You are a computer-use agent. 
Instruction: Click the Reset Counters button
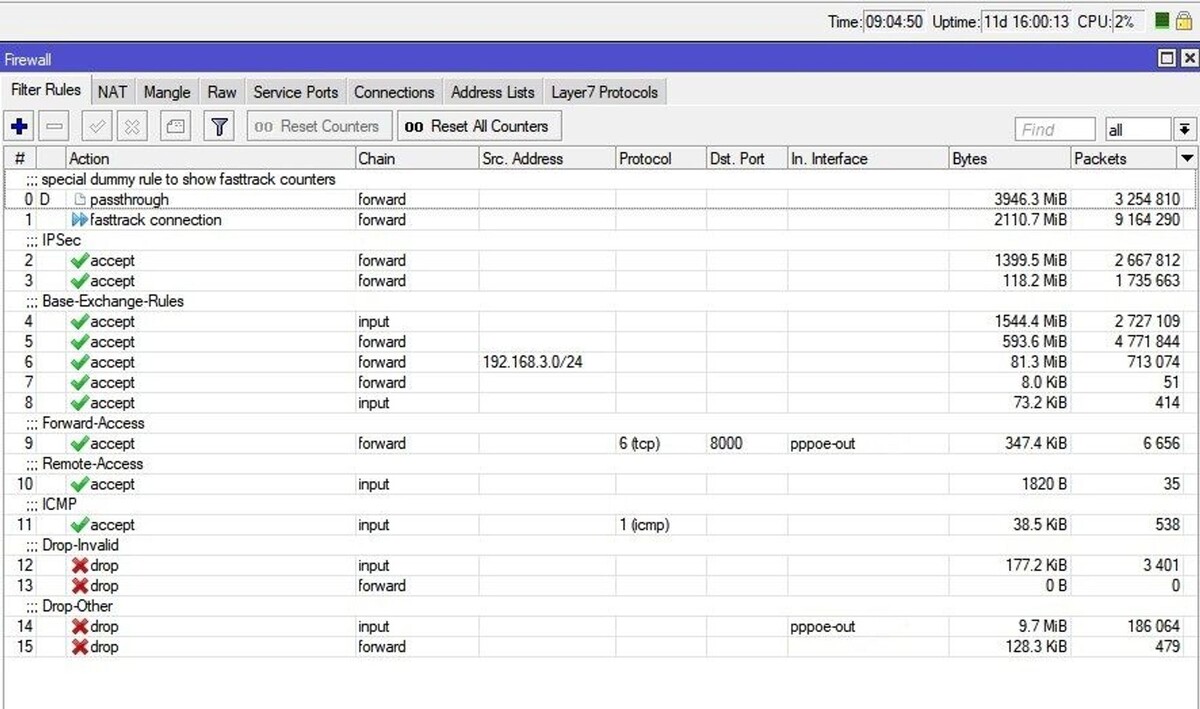point(320,126)
